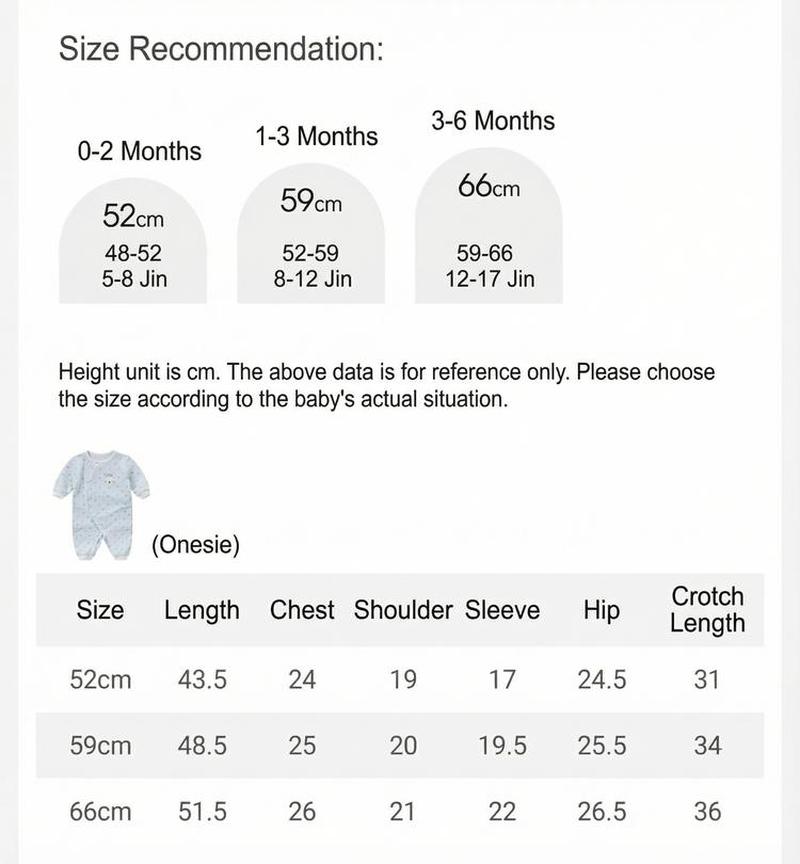The width and height of the screenshot is (800, 864).
Task: Click the Size Recommendation heading
Action: pos(221,48)
